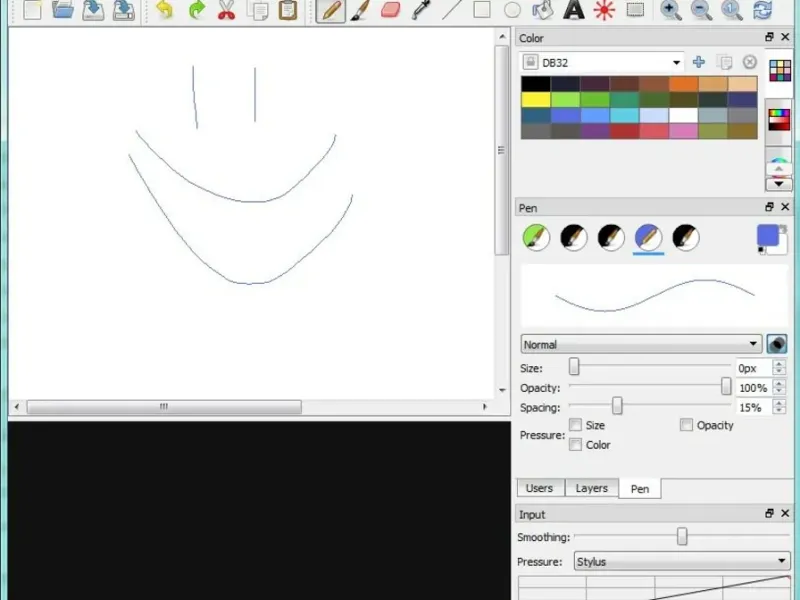Select the Brush tool

coord(360,10)
